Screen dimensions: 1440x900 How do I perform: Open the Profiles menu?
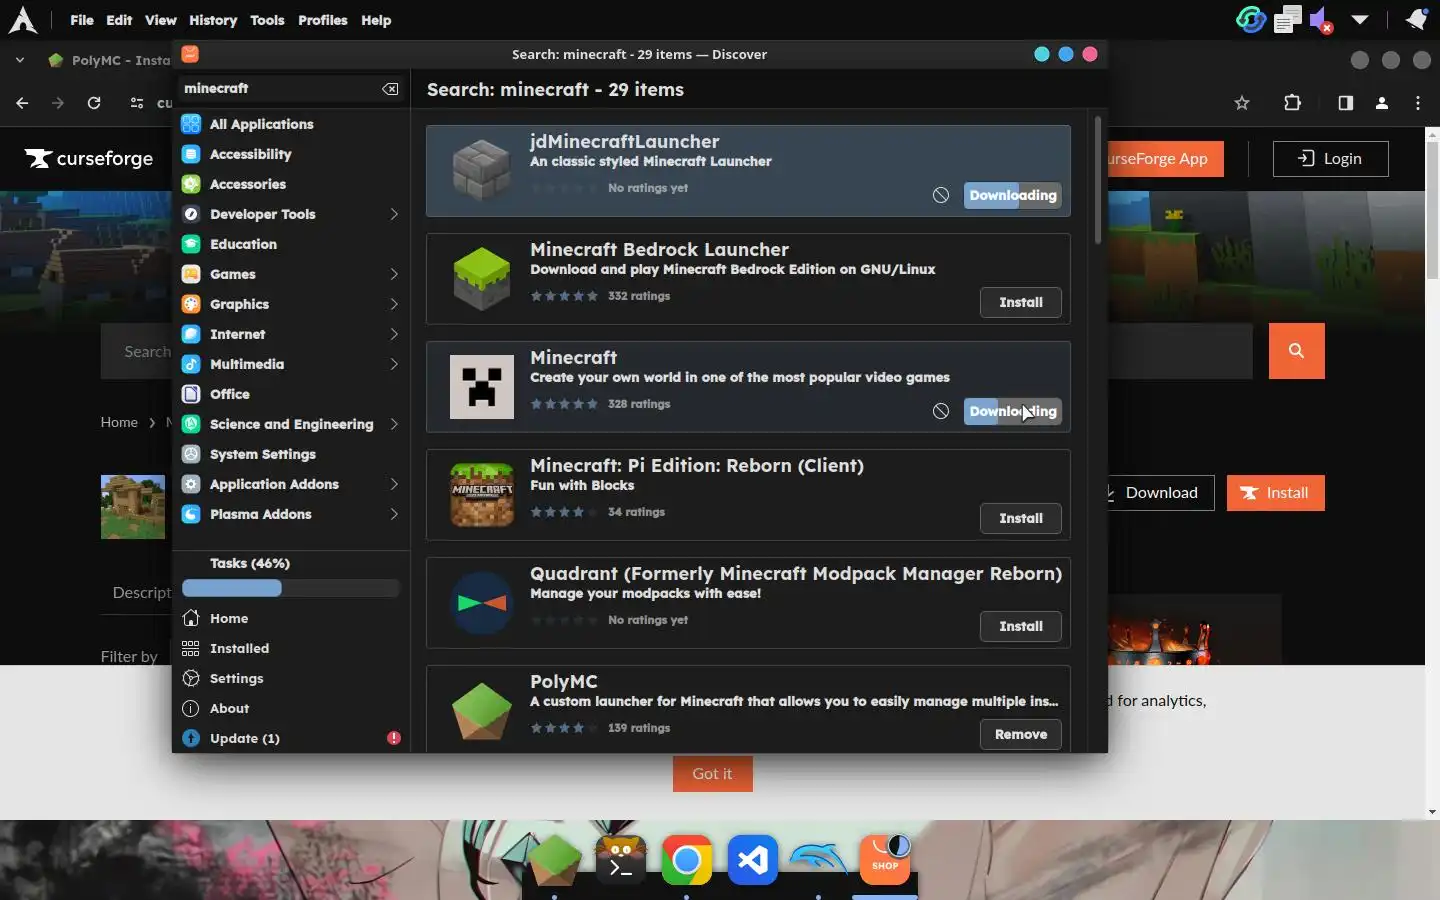coord(323,20)
